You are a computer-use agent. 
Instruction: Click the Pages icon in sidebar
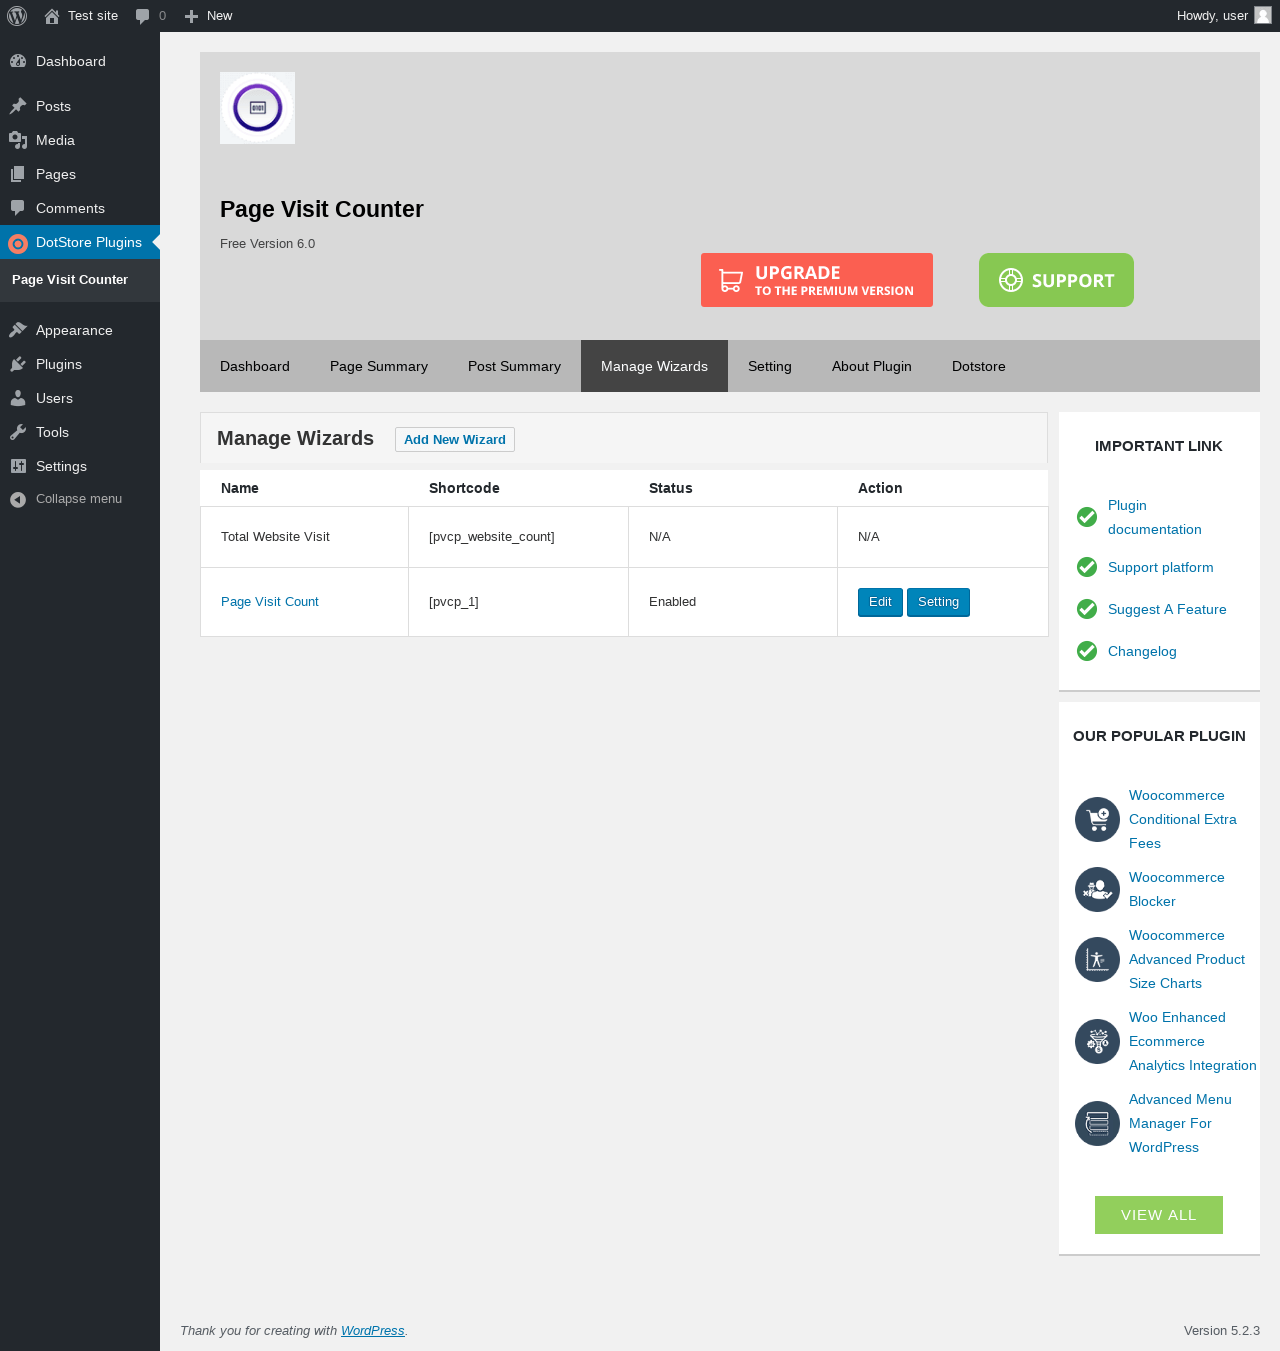tap(18, 174)
